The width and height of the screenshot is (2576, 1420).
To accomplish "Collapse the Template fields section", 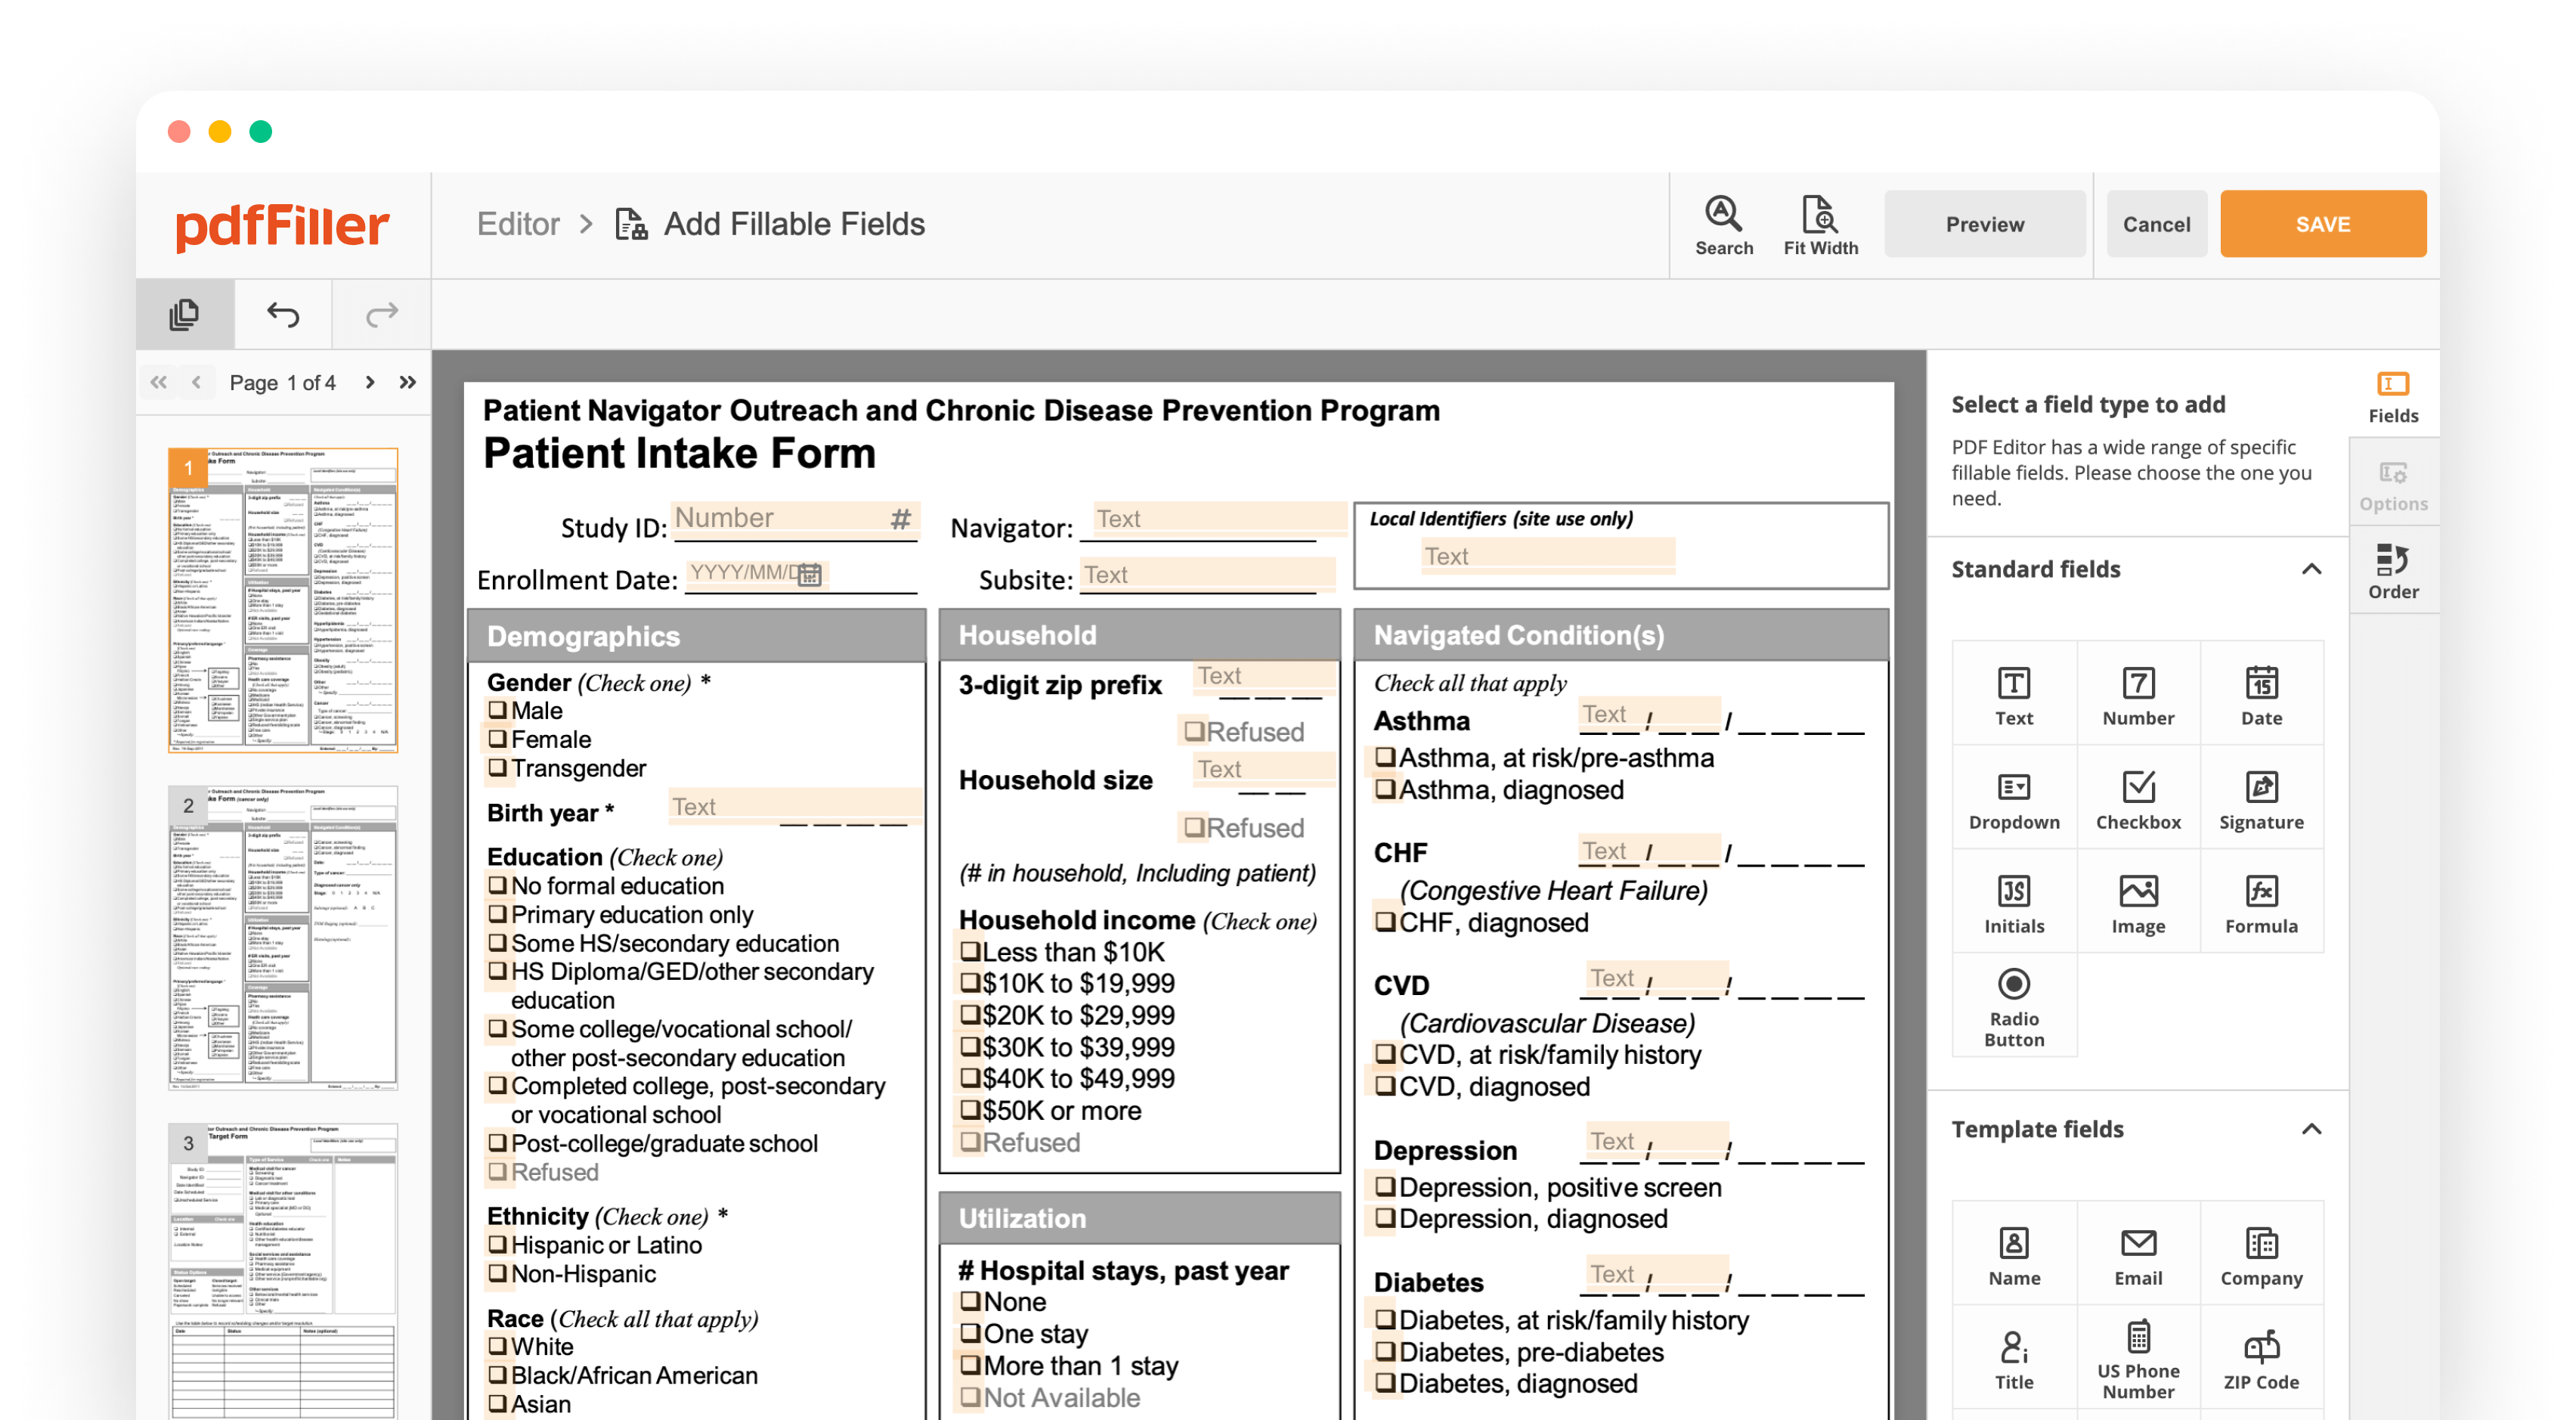I will 2311,1130.
